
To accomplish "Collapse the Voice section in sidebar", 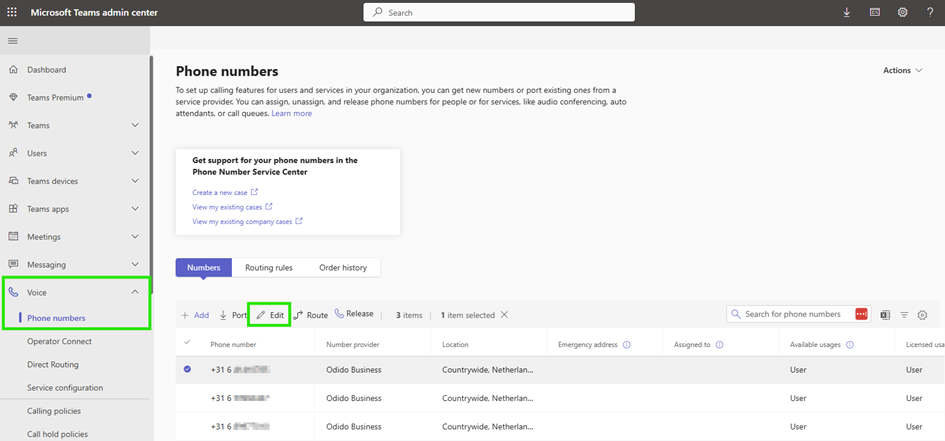I will coord(135,292).
